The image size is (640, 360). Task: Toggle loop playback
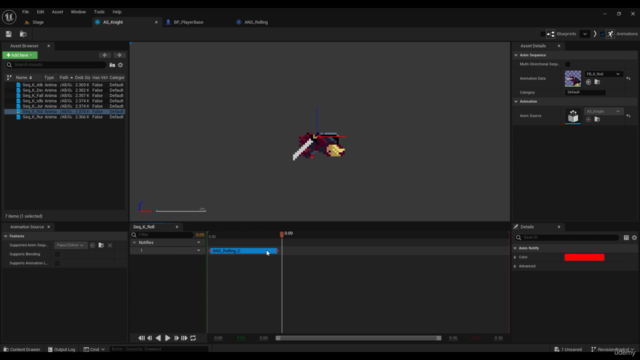point(193,338)
